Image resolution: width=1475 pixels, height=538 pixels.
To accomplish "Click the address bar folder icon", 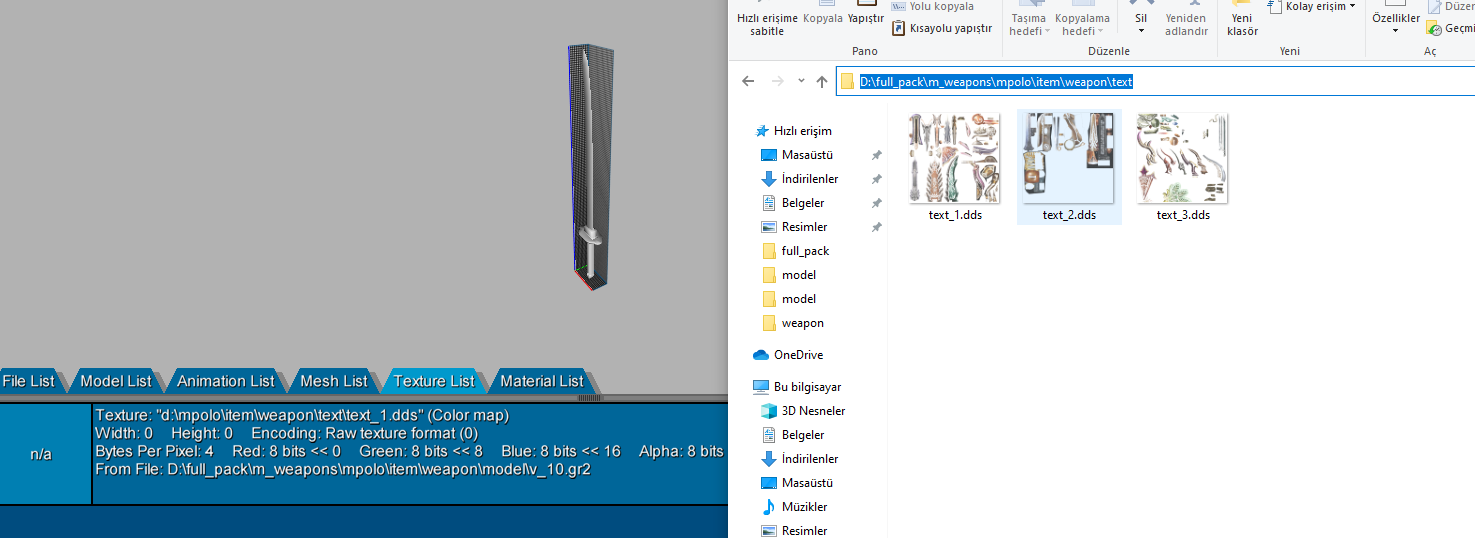I will pyautogui.click(x=848, y=82).
